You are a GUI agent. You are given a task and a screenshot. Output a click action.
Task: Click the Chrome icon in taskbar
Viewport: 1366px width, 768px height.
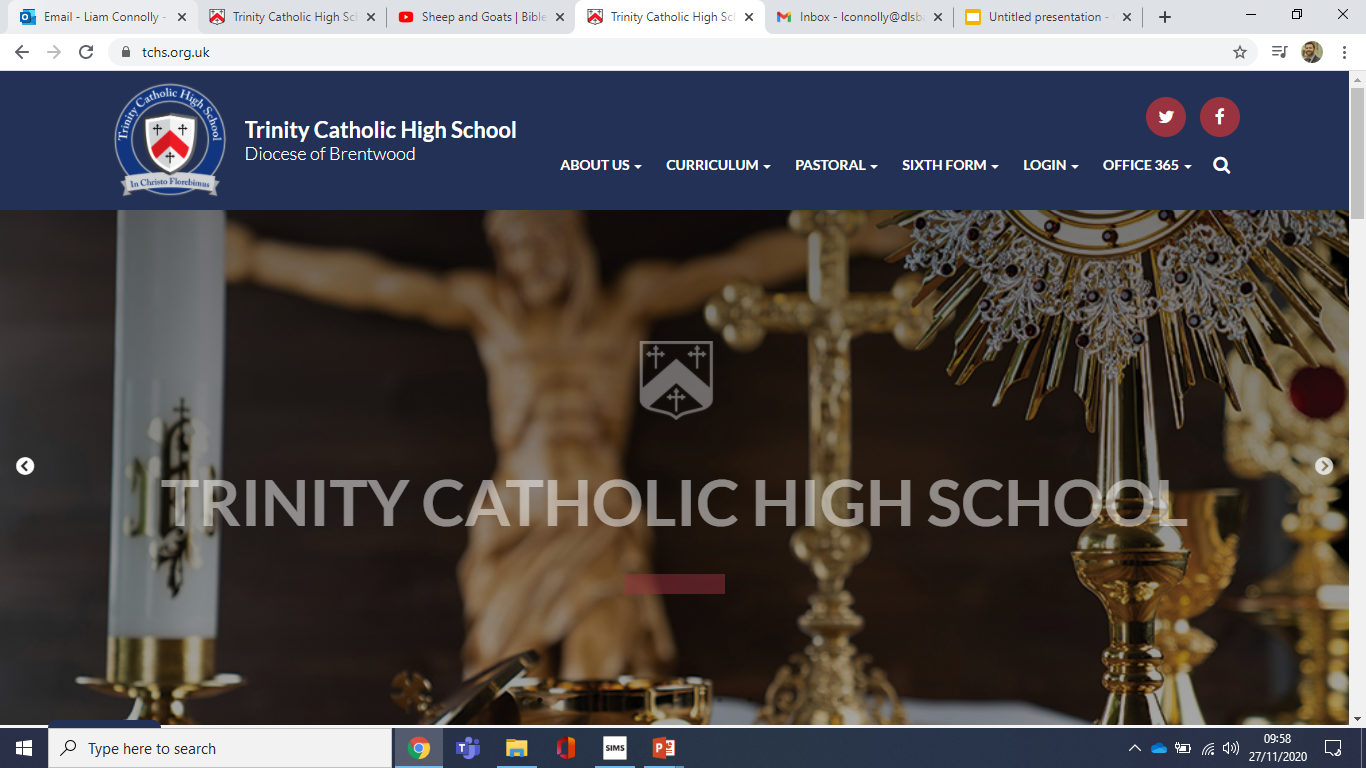point(419,748)
